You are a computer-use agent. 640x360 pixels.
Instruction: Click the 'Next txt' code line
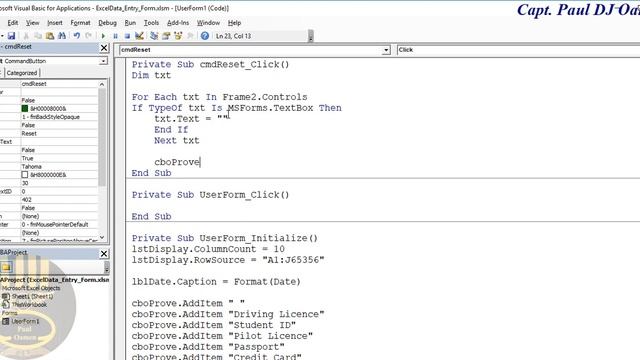click(177, 140)
